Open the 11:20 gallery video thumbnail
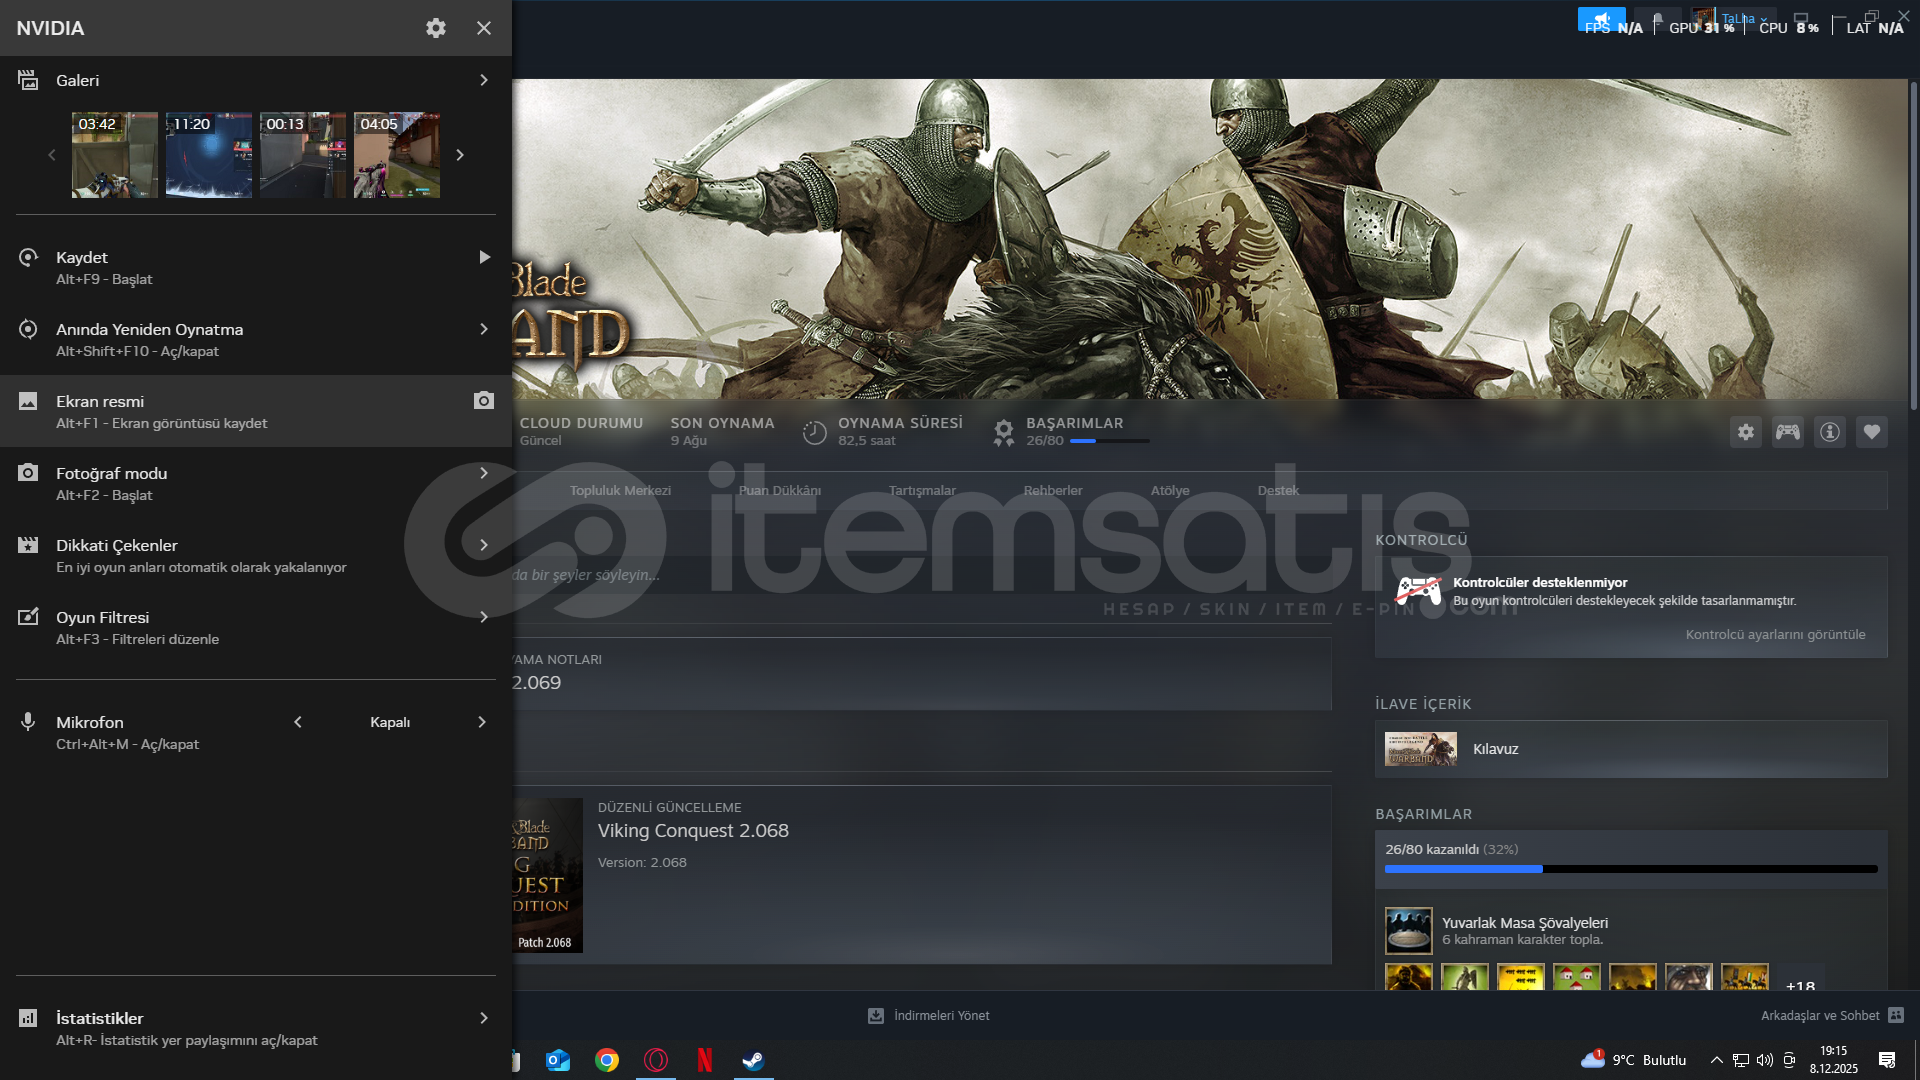 pos(209,155)
